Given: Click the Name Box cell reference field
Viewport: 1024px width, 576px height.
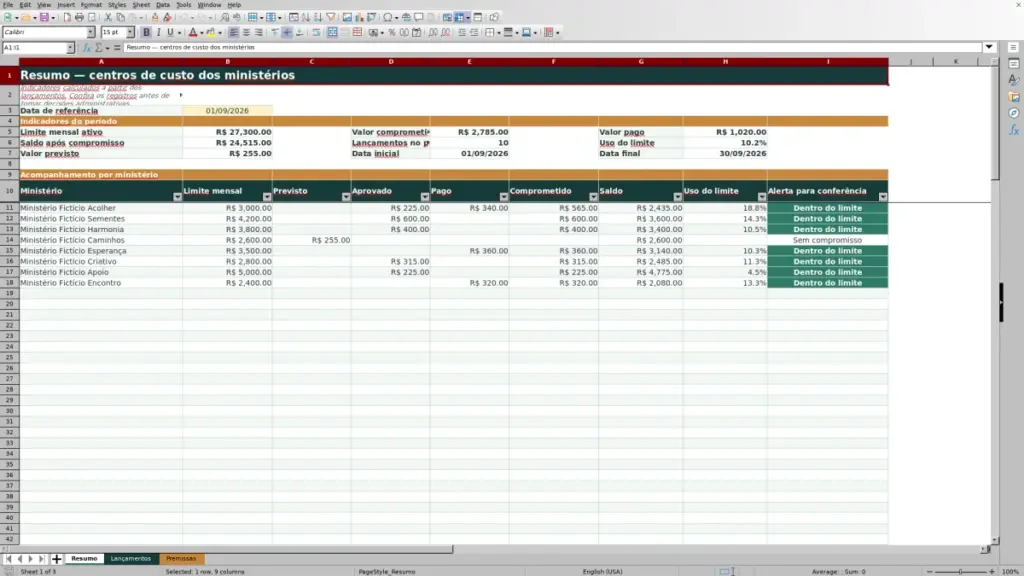Looking at the screenshot, I should click(x=34, y=48).
